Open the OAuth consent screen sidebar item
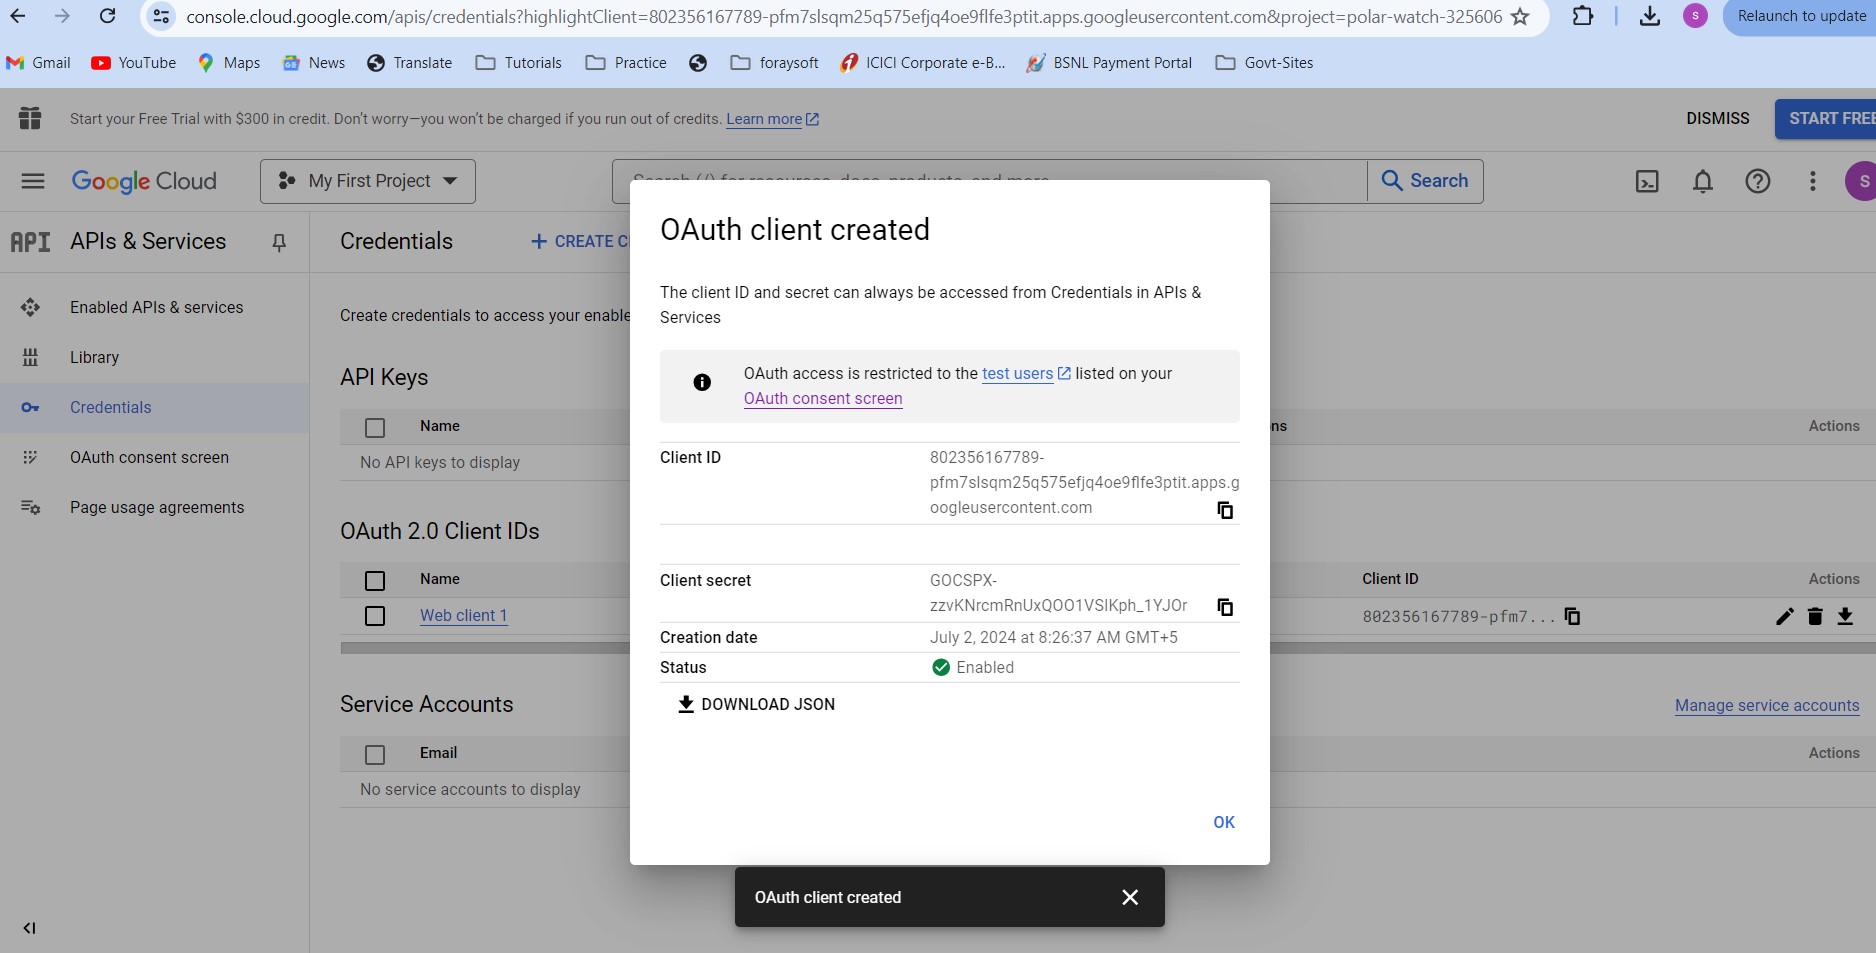 click(149, 457)
